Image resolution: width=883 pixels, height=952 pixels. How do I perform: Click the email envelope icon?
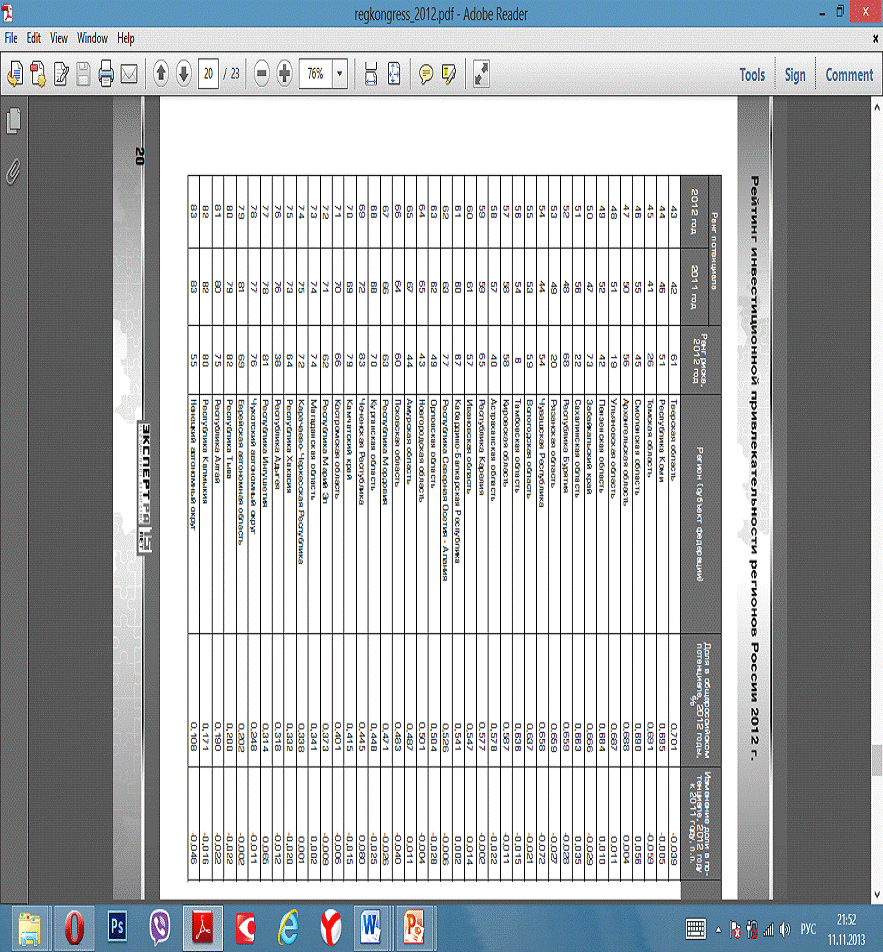point(129,74)
